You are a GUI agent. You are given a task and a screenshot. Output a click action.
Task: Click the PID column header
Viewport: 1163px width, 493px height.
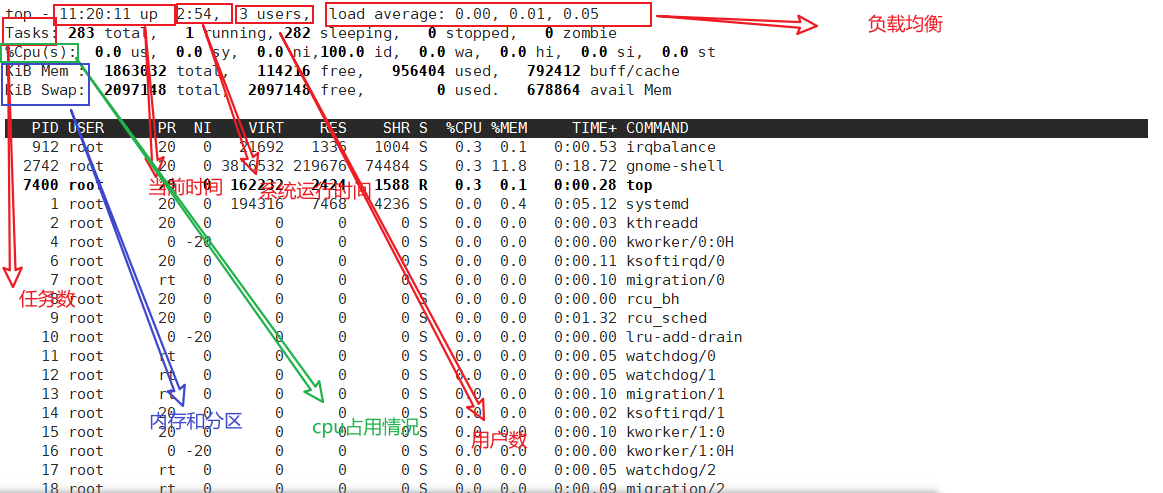[x=45, y=128]
